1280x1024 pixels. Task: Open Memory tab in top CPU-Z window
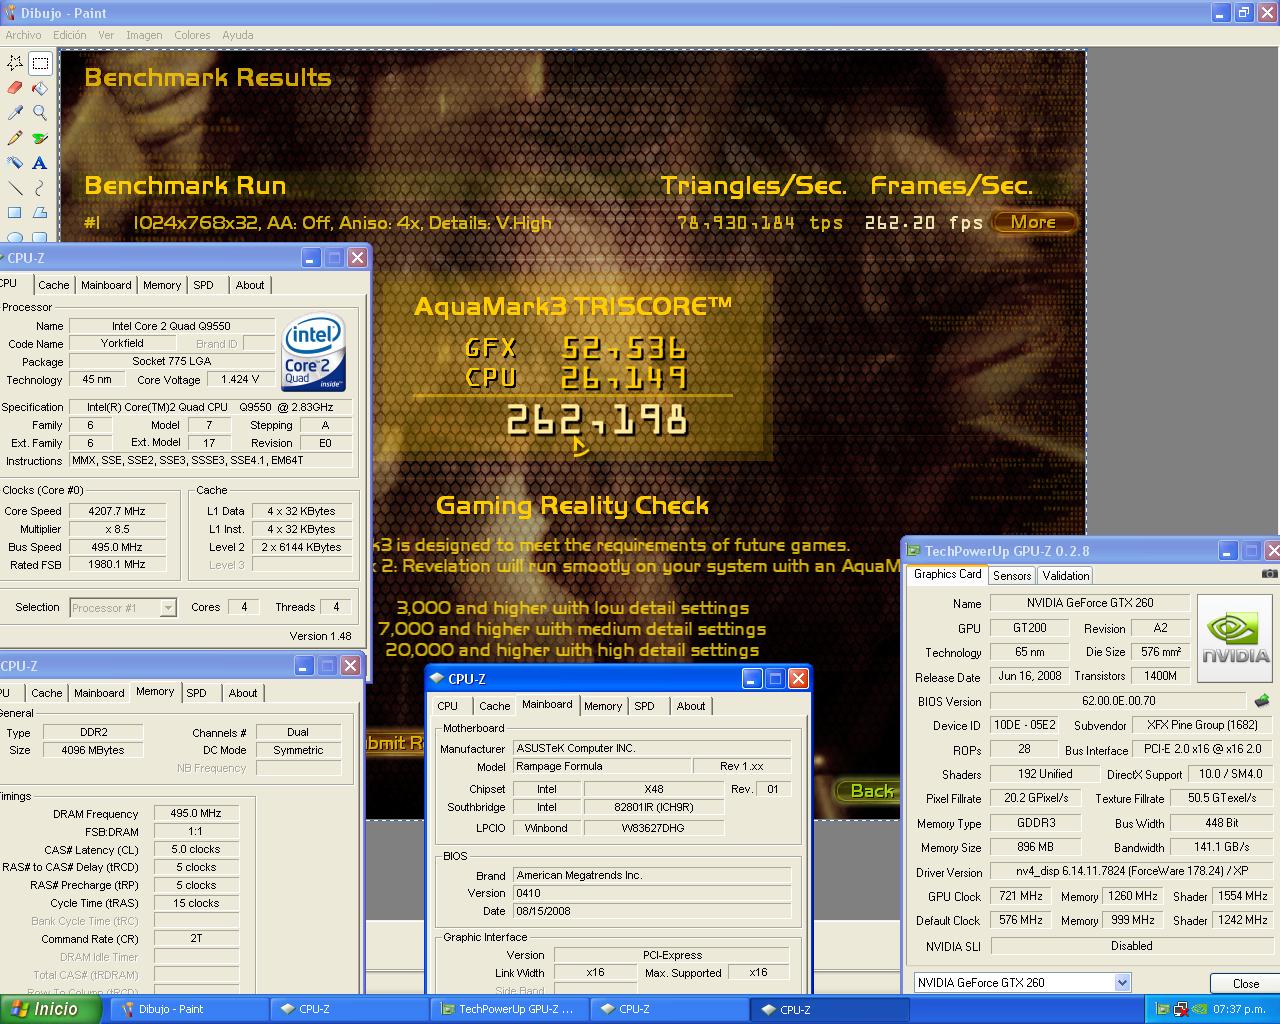tap(162, 285)
